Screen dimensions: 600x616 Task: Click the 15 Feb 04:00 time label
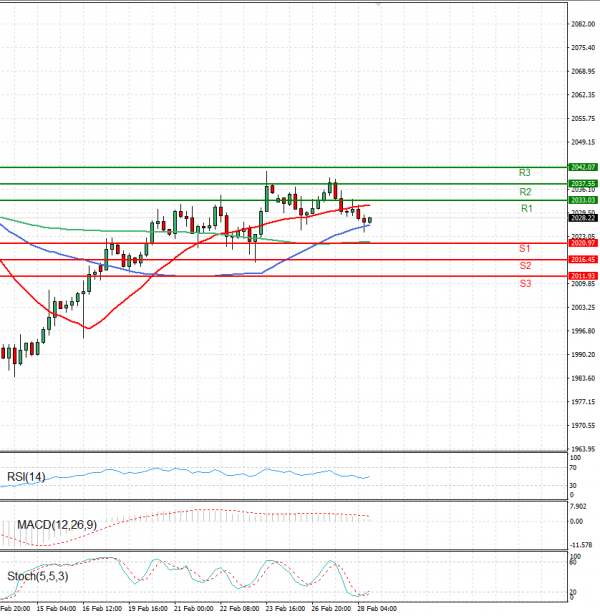click(56, 609)
